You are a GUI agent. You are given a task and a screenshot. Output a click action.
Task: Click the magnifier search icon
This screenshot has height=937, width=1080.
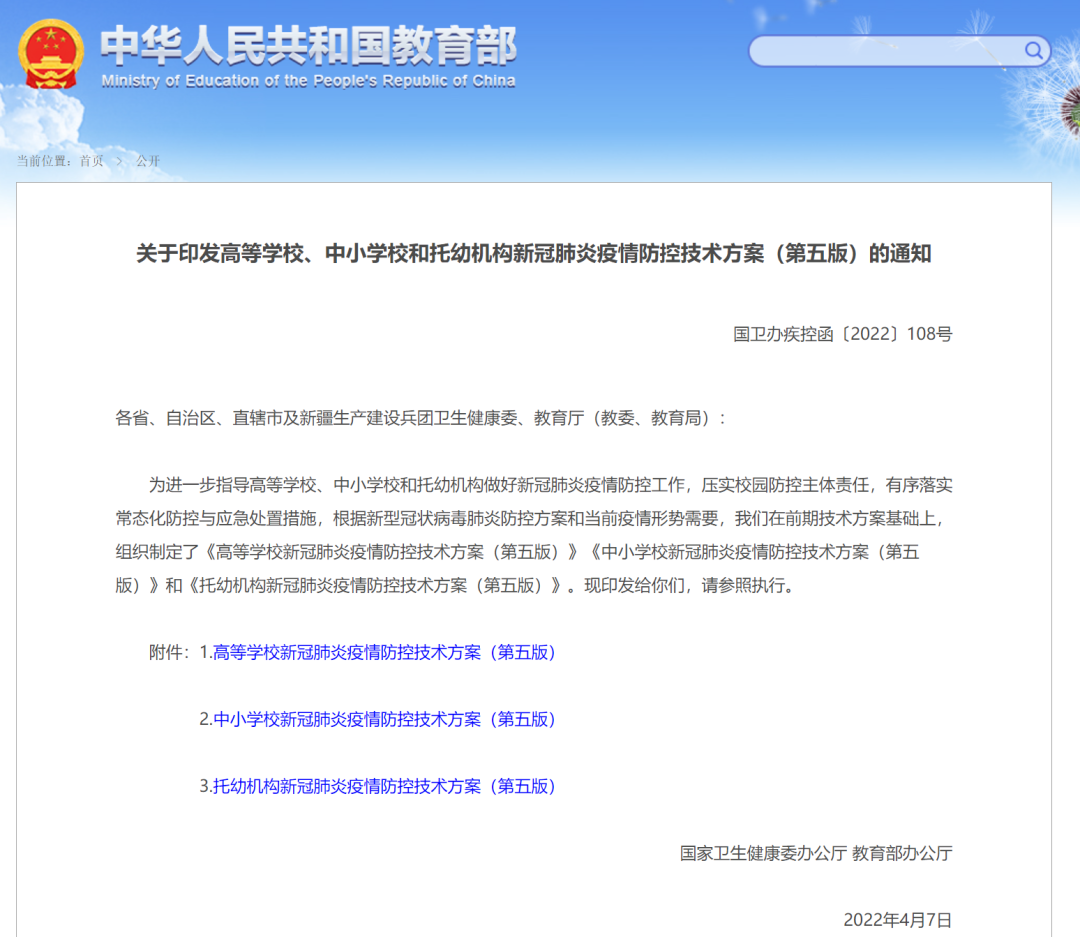point(1033,51)
